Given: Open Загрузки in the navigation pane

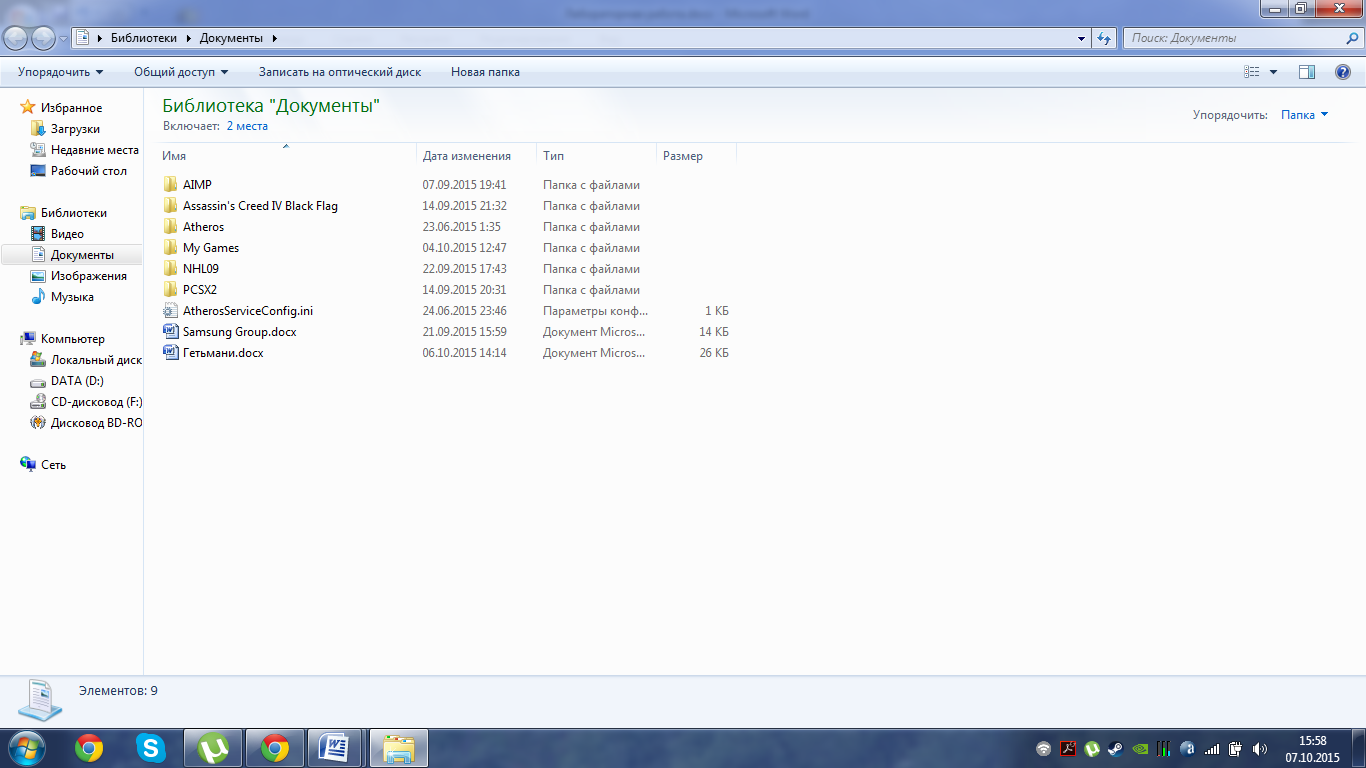Looking at the screenshot, I should click(75, 129).
